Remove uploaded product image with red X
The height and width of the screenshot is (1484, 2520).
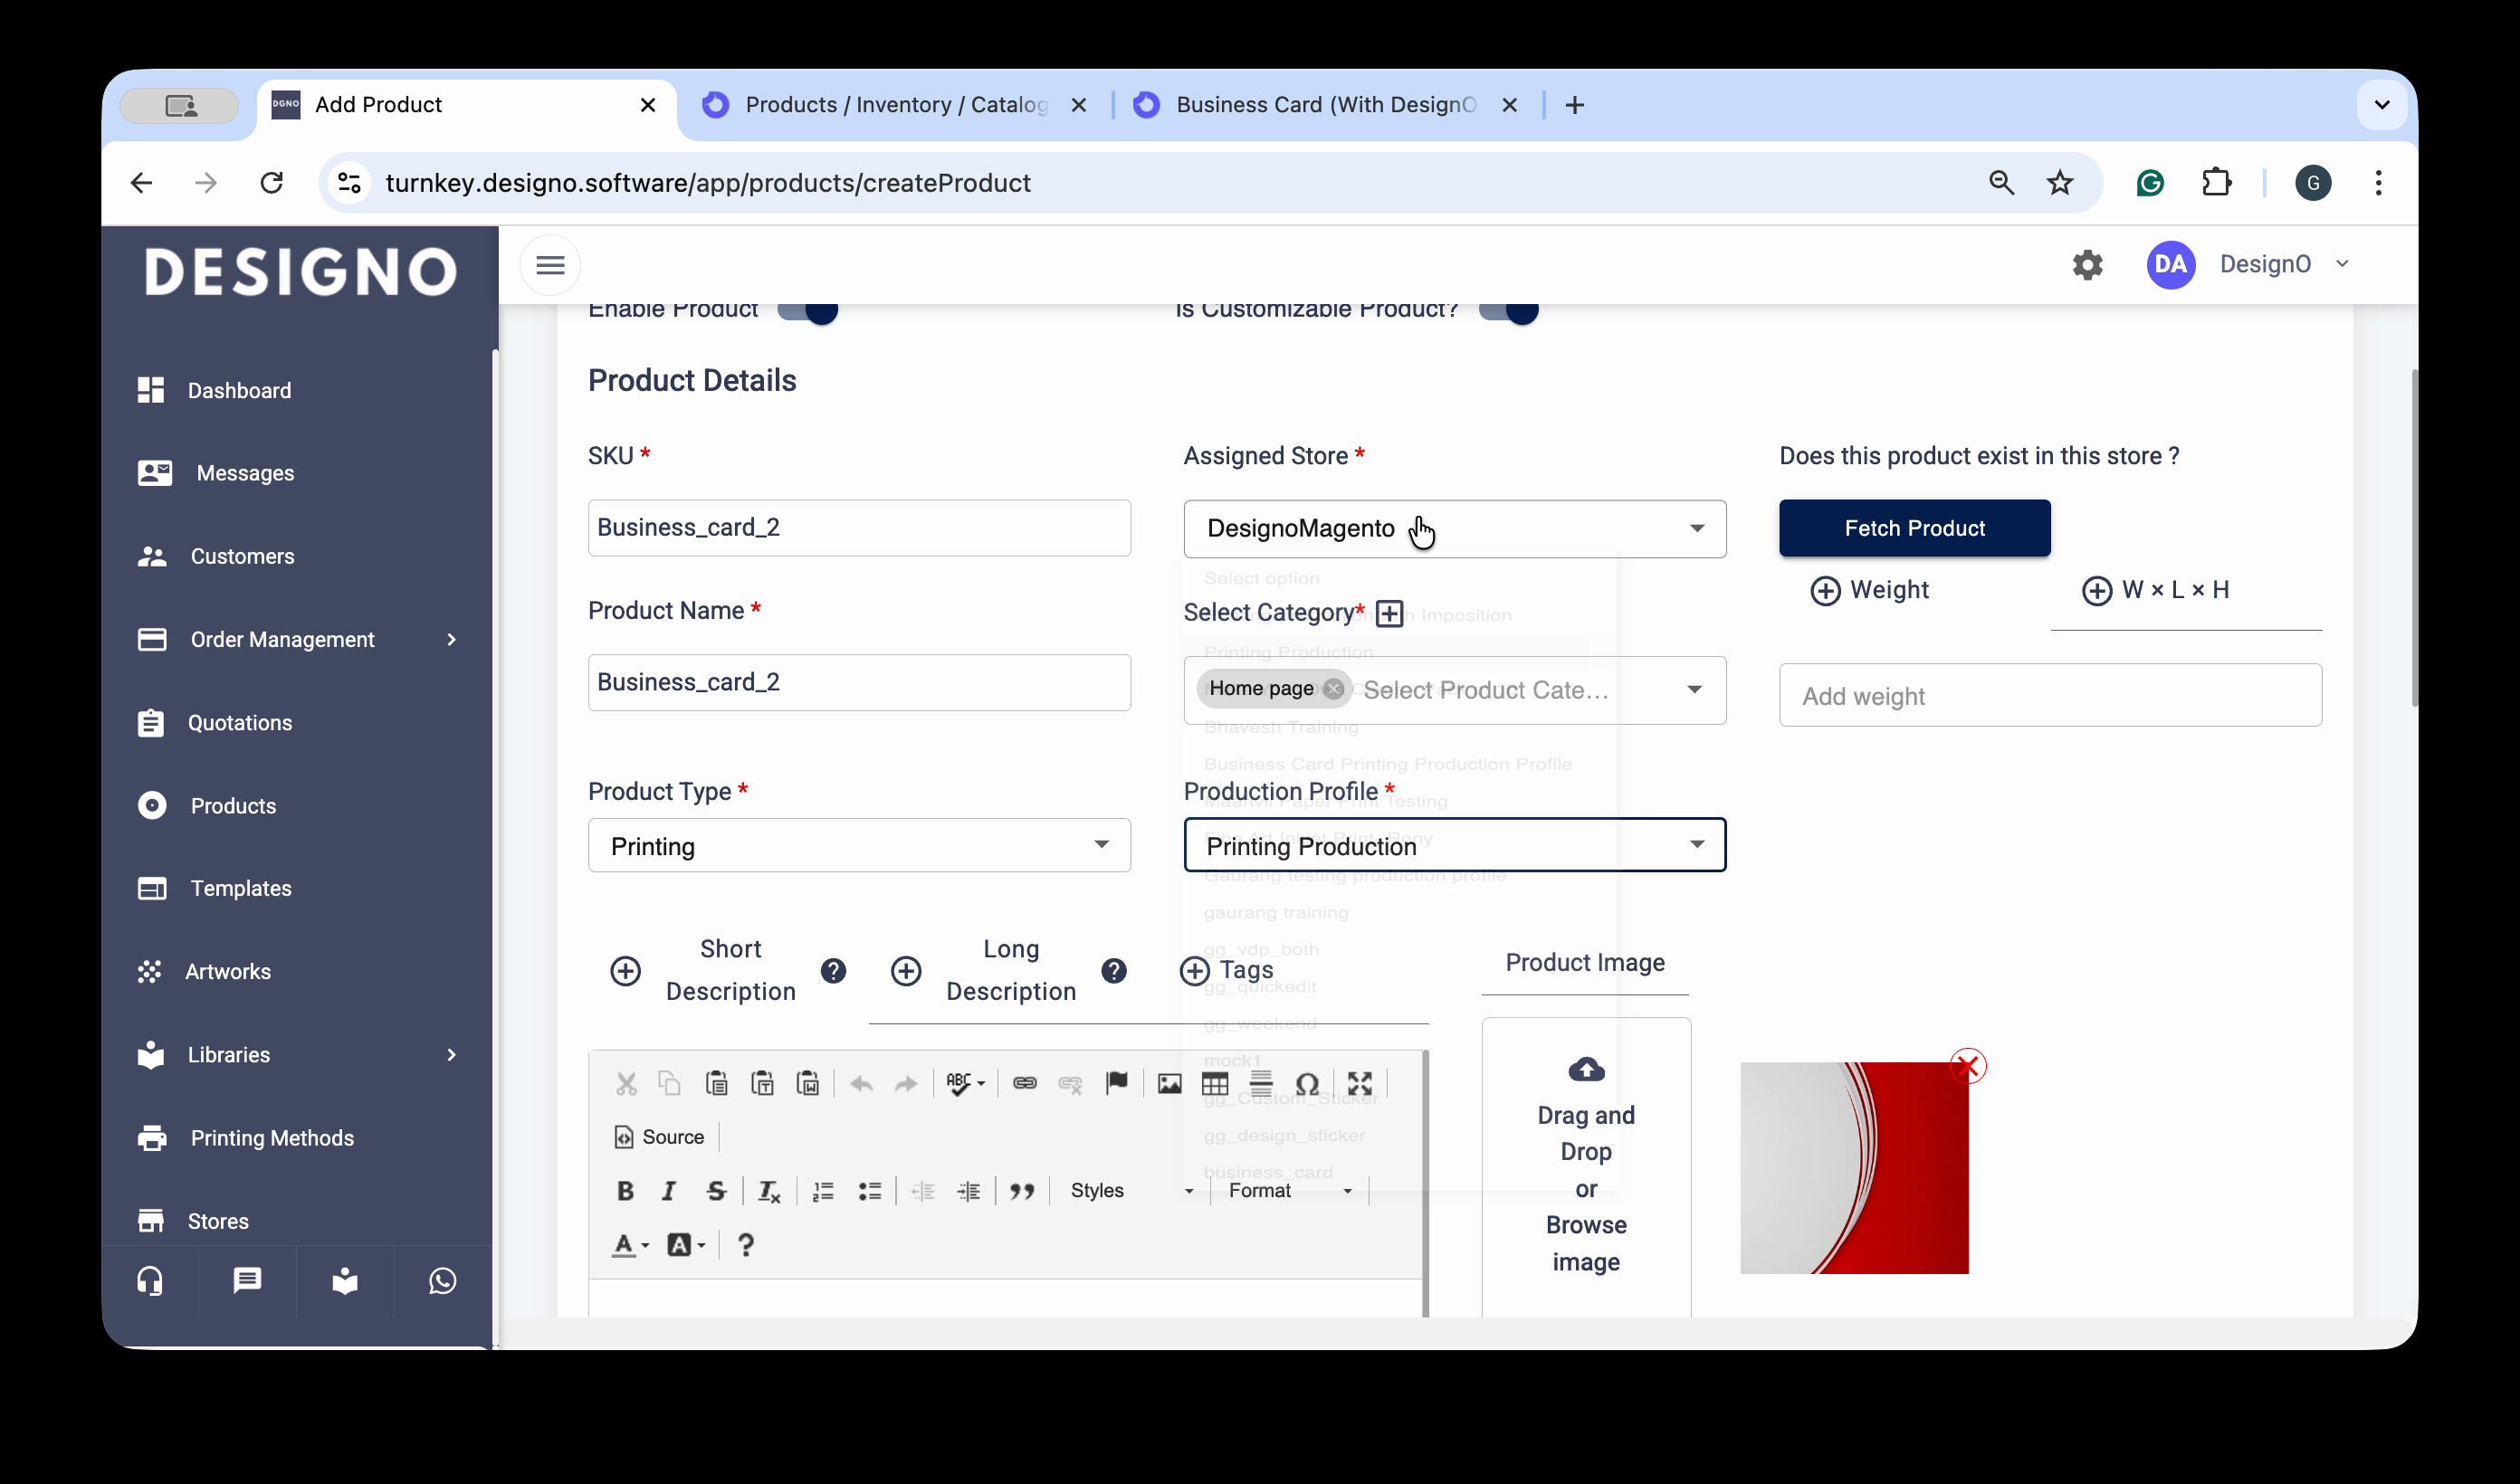click(x=1967, y=1066)
